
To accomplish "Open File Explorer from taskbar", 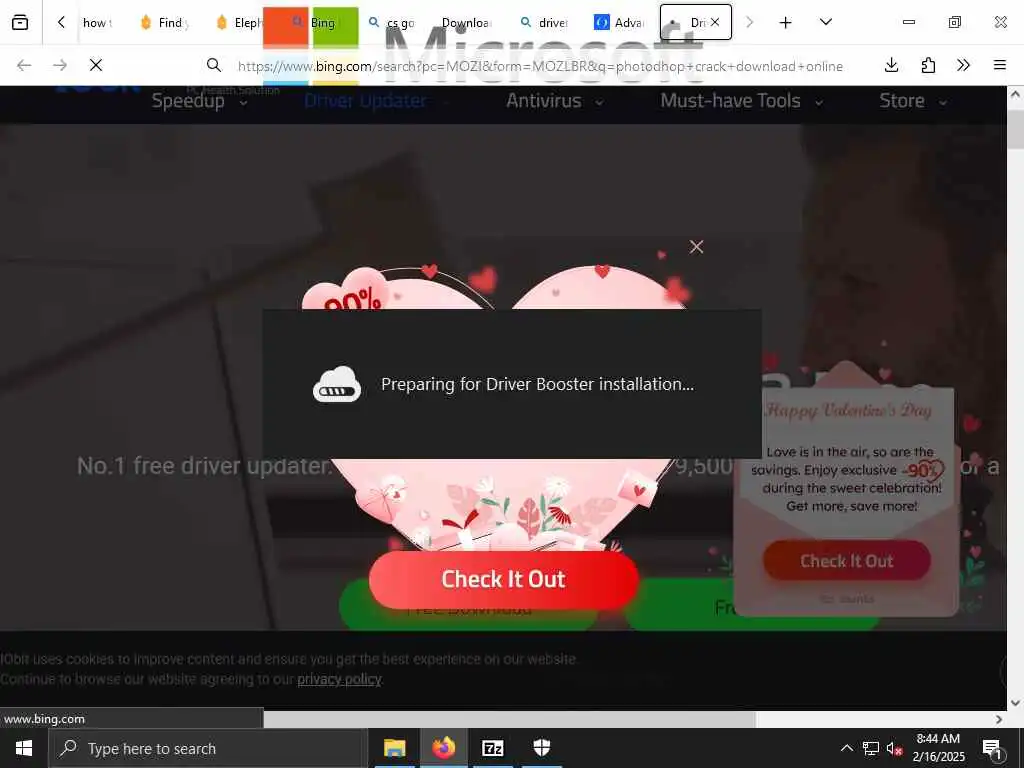I will pos(394,748).
